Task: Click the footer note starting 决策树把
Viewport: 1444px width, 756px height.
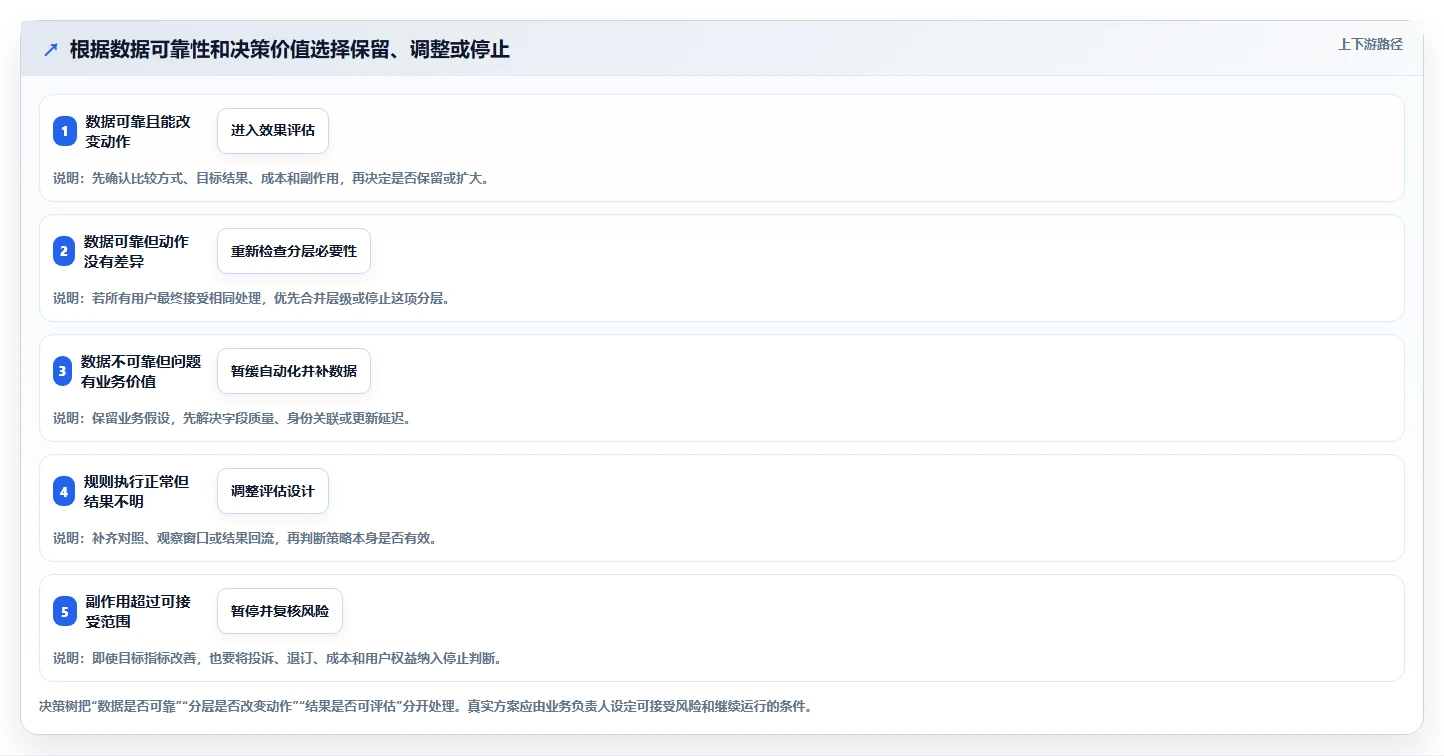Action: click(425, 706)
